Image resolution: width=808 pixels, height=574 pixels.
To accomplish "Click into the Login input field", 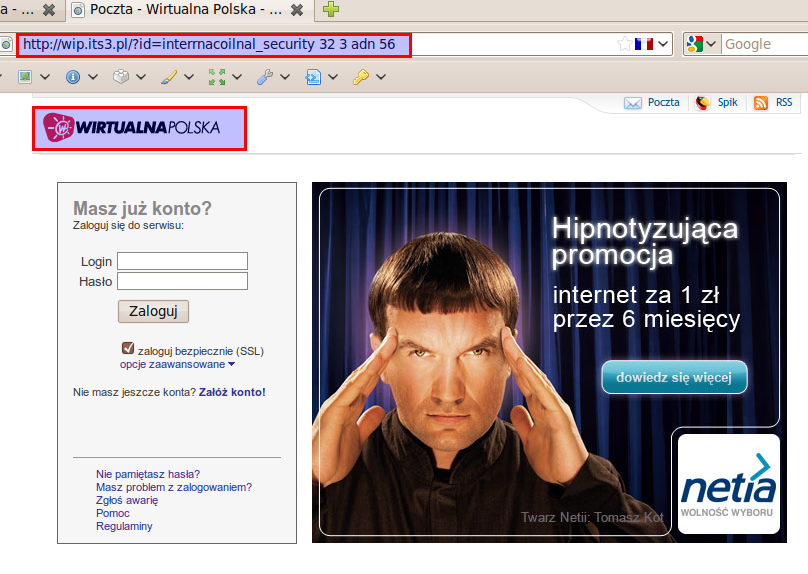I will coord(182,261).
